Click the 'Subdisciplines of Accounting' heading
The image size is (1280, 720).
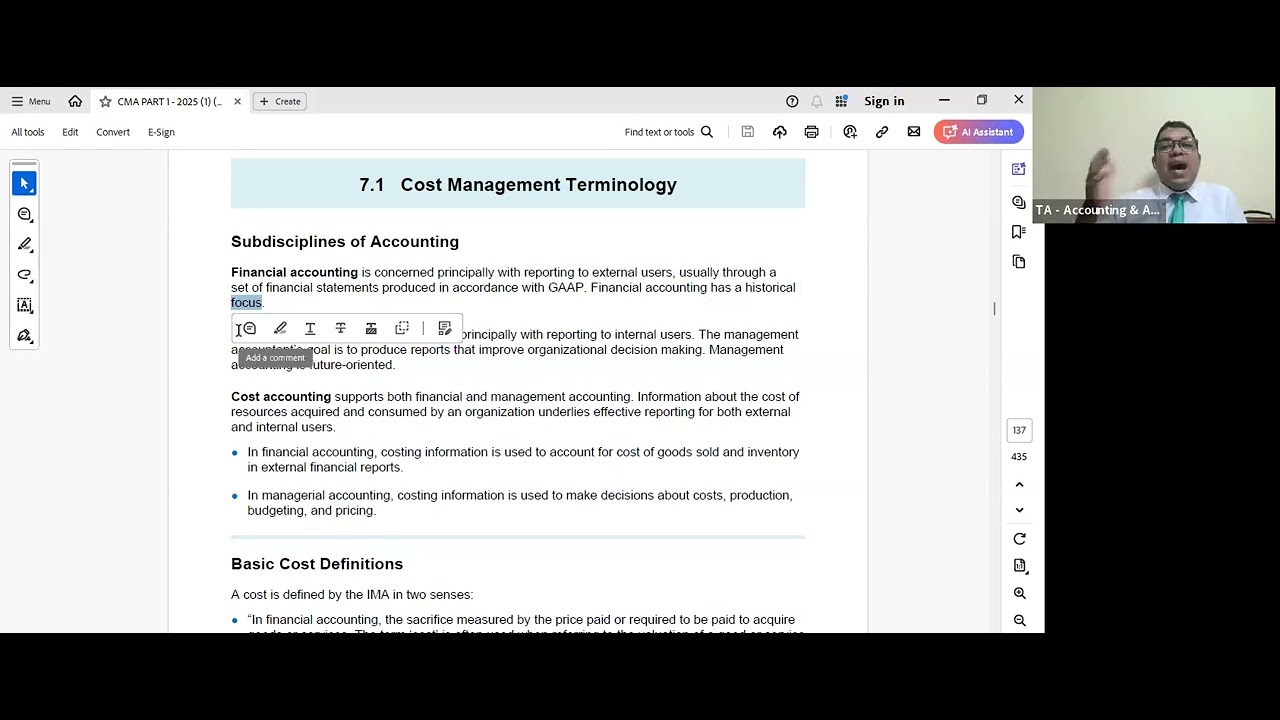pyautogui.click(x=345, y=242)
